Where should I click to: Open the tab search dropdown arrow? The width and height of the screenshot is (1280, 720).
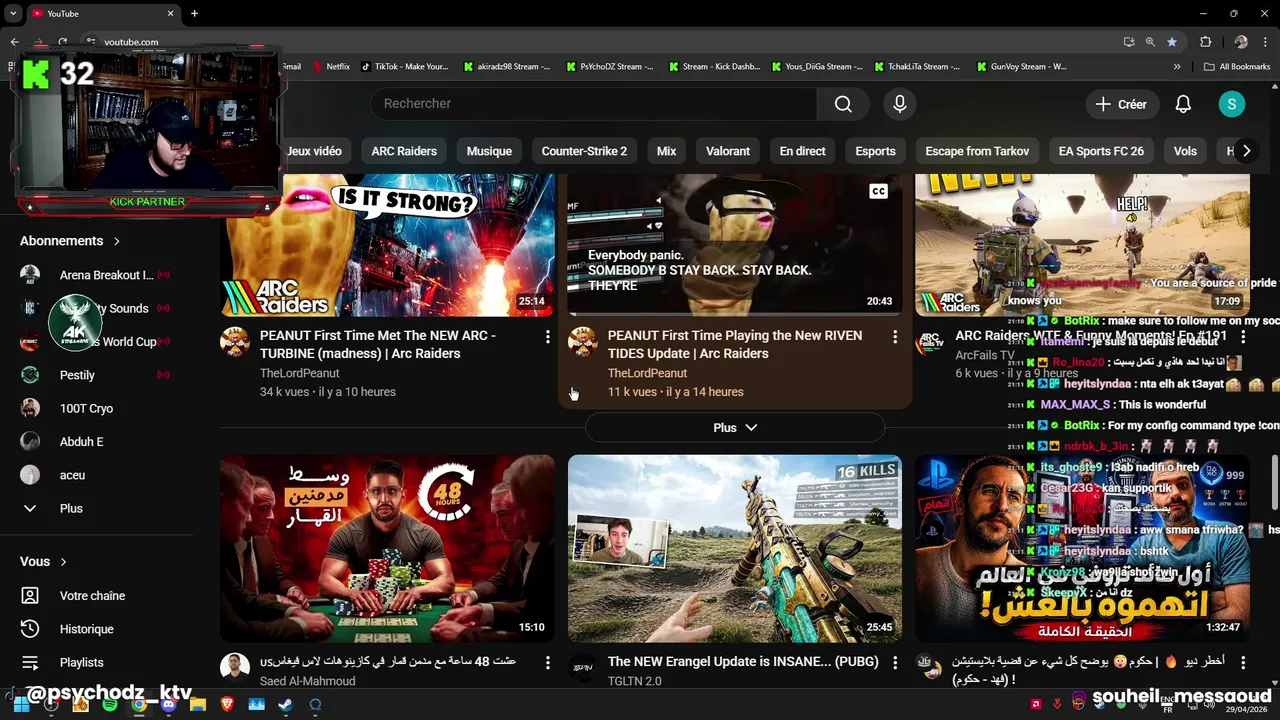click(x=13, y=14)
